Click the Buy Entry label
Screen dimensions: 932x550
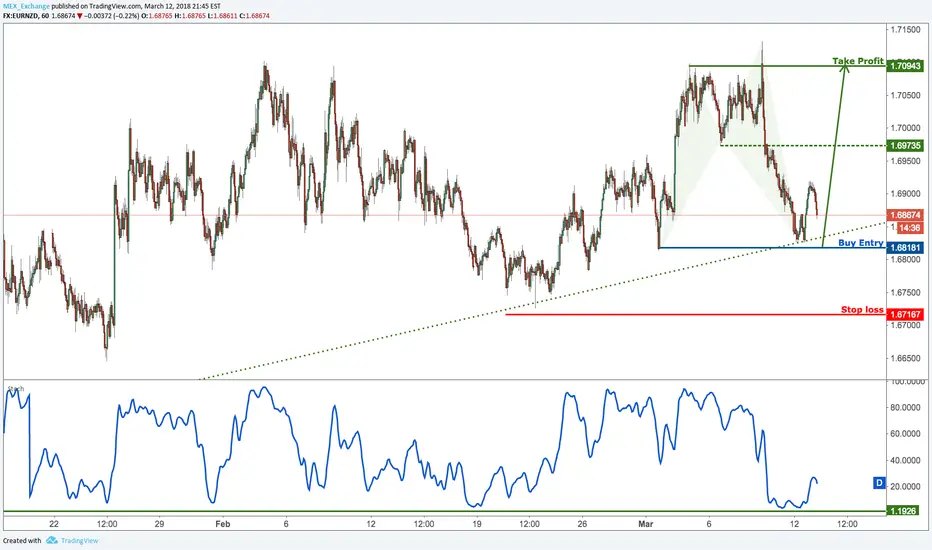point(861,243)
